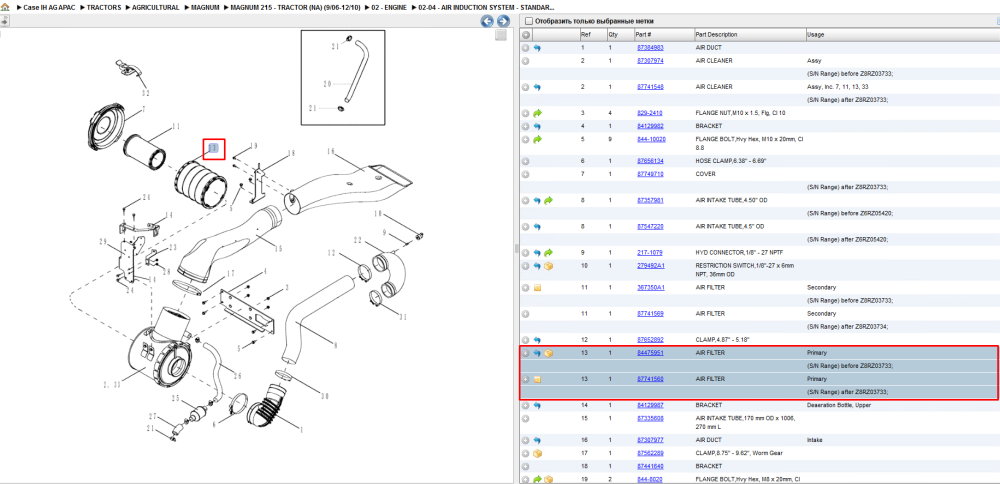
Task: Click the green arrow icon for part 829-2410
Action: pos(537,113)
